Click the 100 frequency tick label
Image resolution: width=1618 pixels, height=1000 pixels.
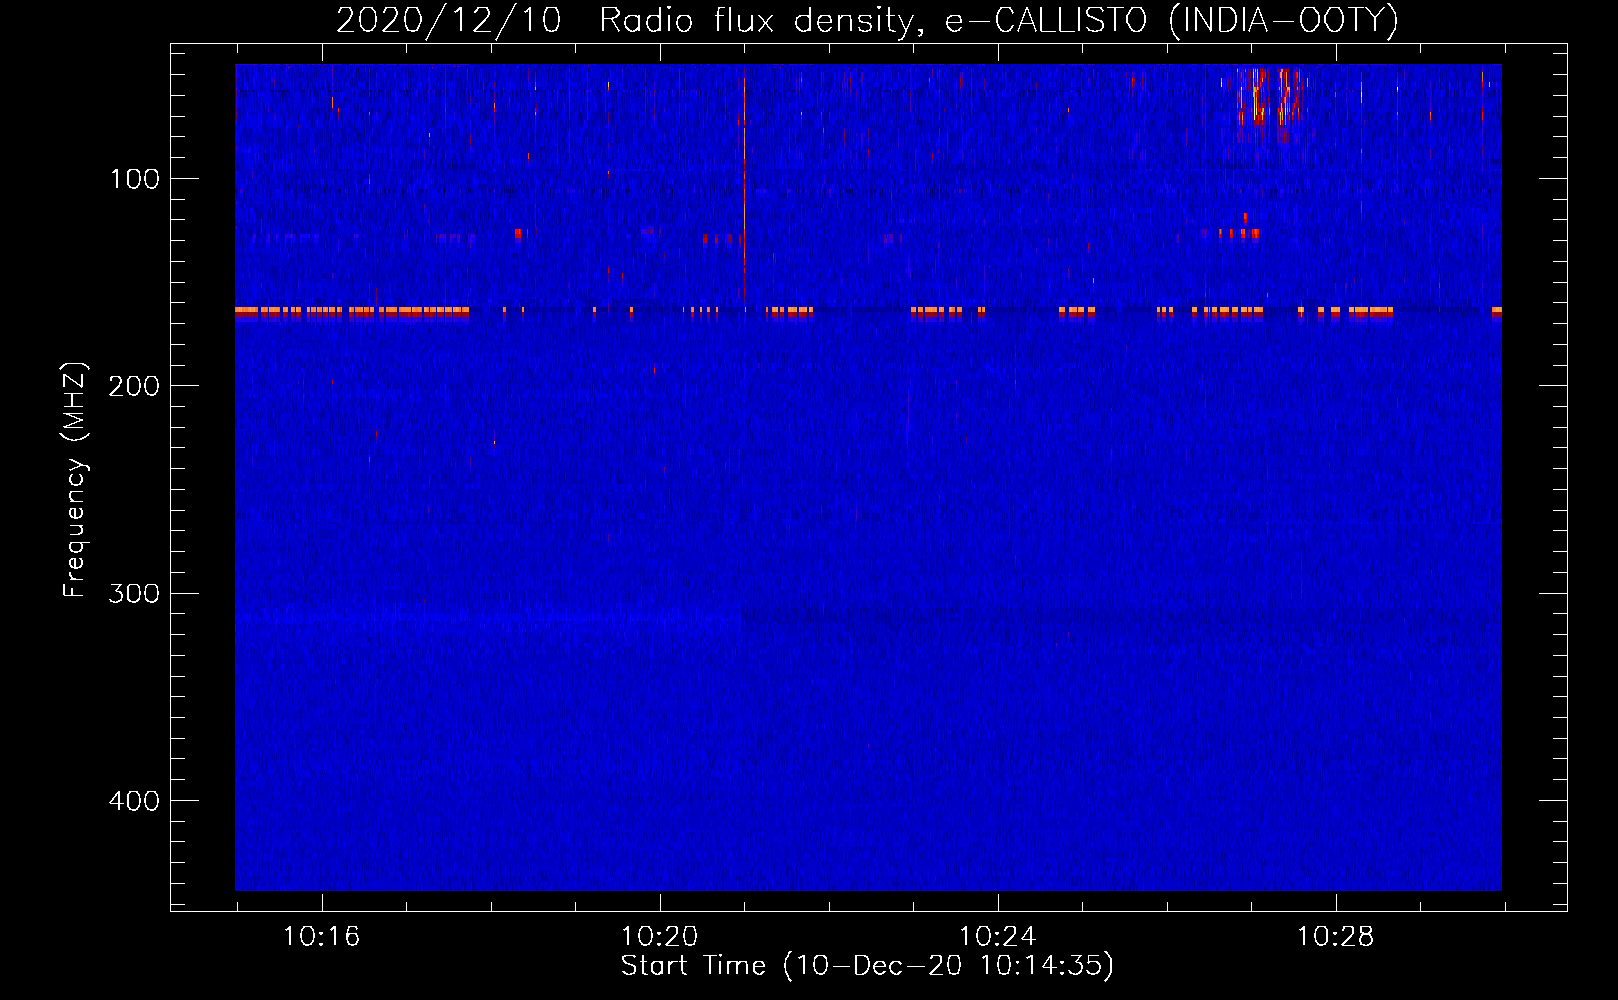click(x=135, y=179)
